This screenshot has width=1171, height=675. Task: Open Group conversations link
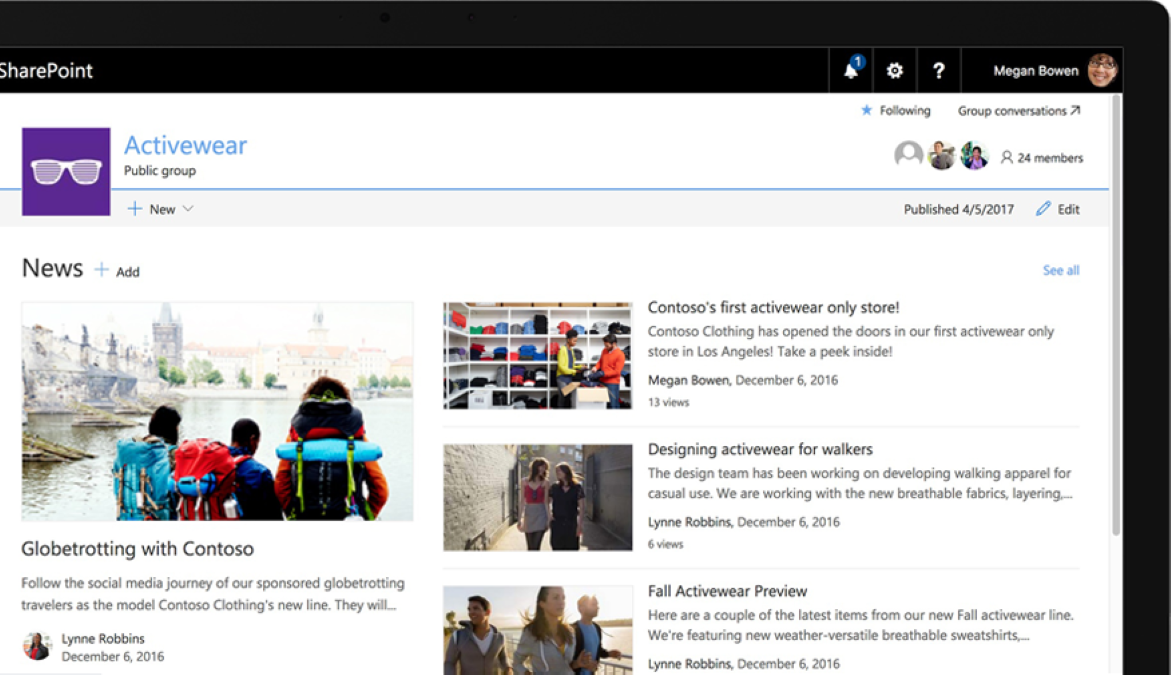[x=1019, y=111]
